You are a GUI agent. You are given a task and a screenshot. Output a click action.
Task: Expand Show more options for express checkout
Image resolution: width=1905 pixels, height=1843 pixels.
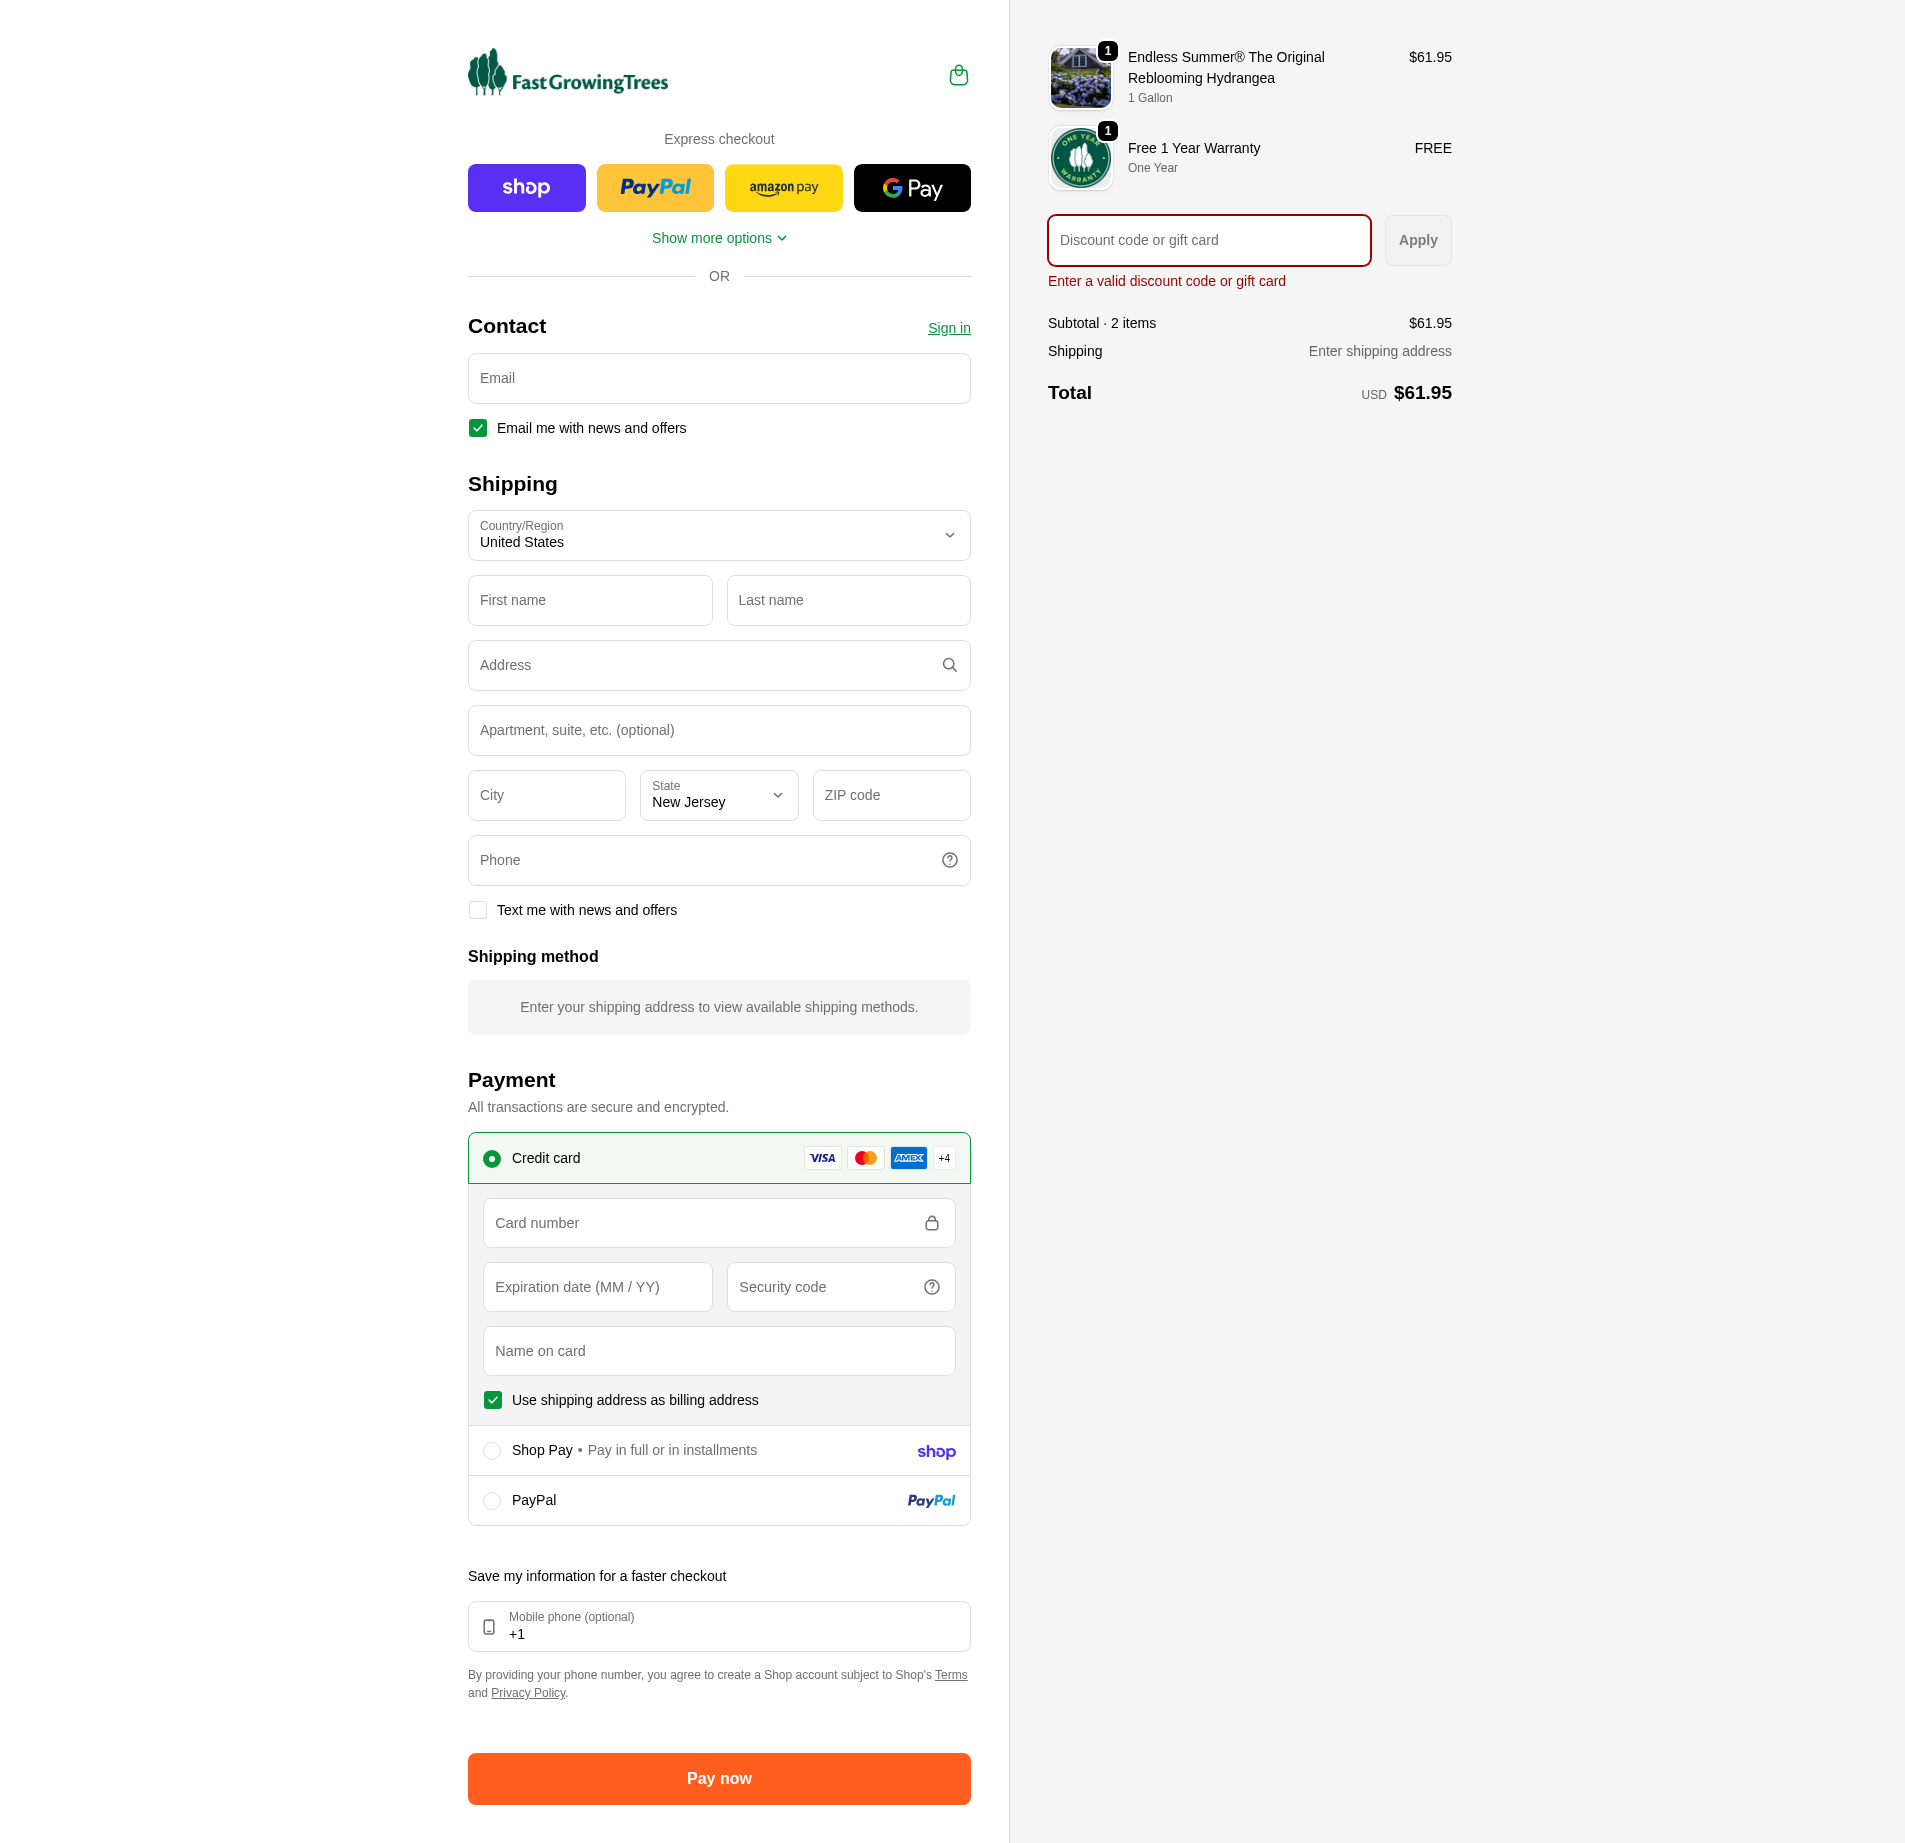[x=719, y=238]
